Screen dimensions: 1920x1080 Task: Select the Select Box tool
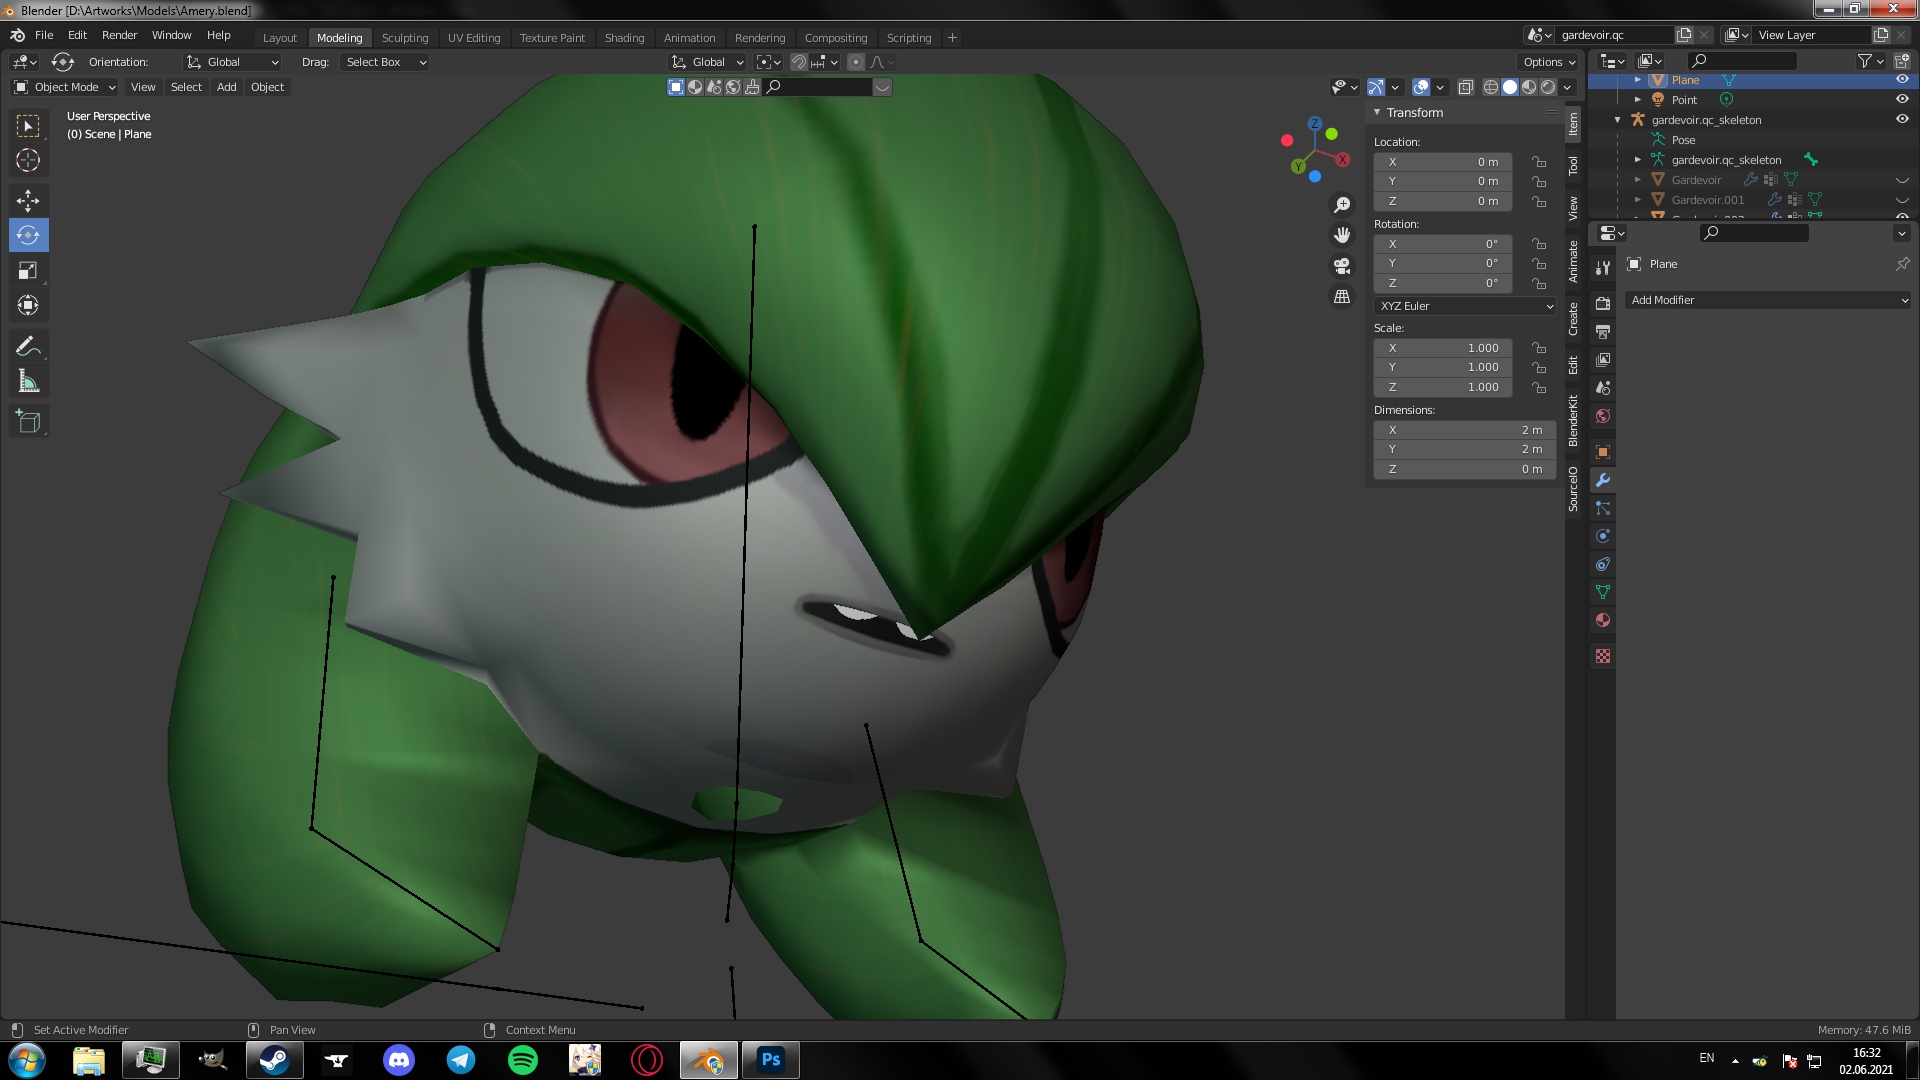[28, 126]
